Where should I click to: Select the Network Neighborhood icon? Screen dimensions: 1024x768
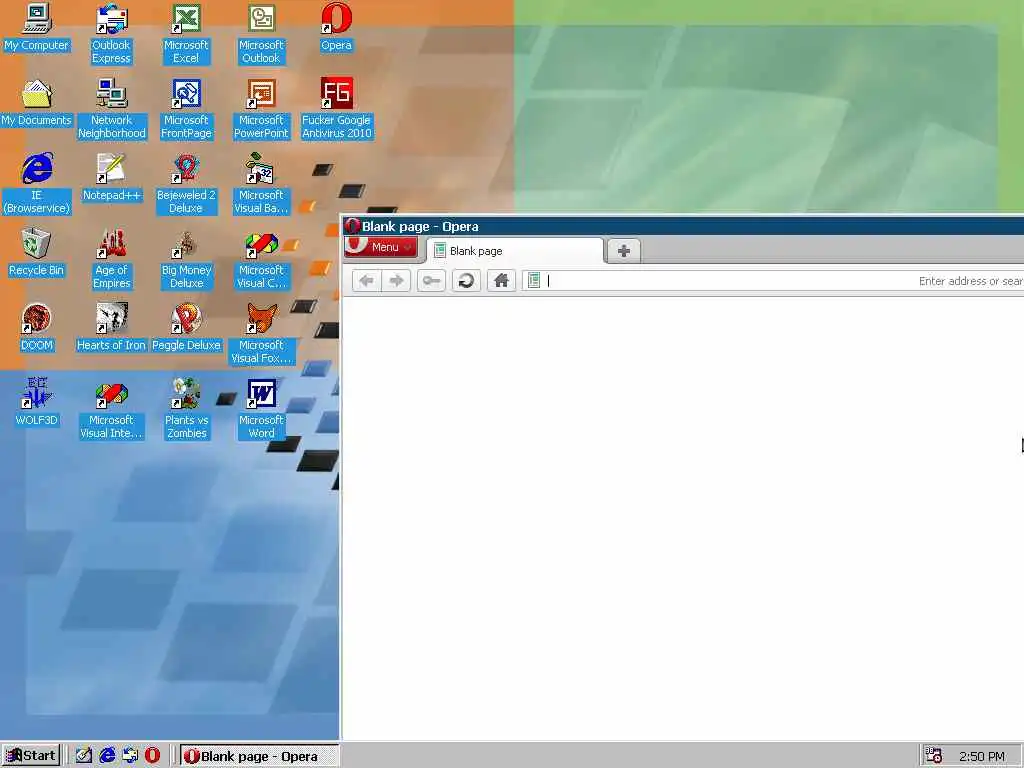coord(112,109)
